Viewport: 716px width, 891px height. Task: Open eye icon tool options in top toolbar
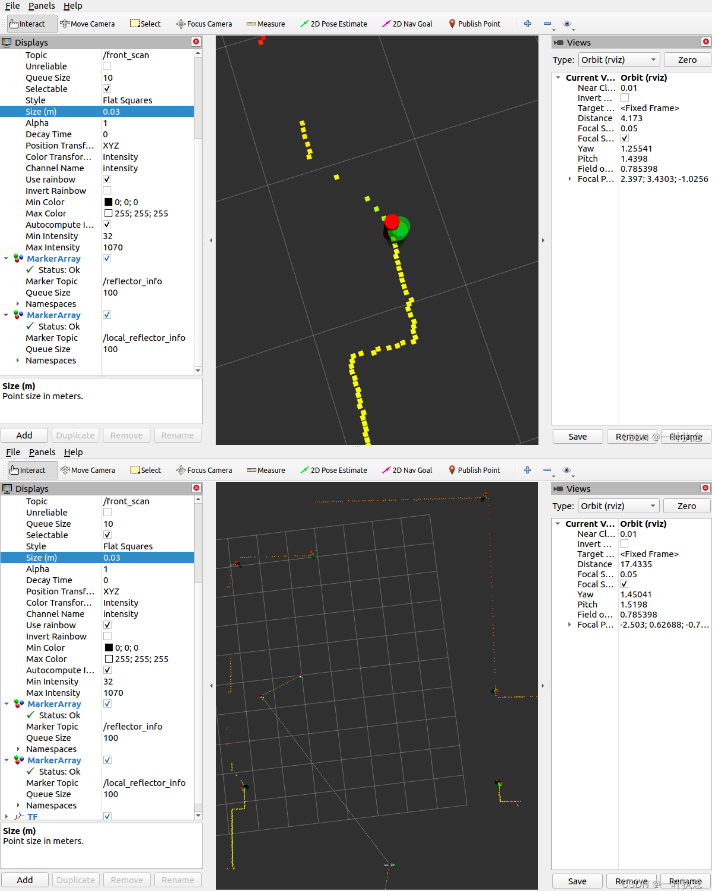point(567,24)
